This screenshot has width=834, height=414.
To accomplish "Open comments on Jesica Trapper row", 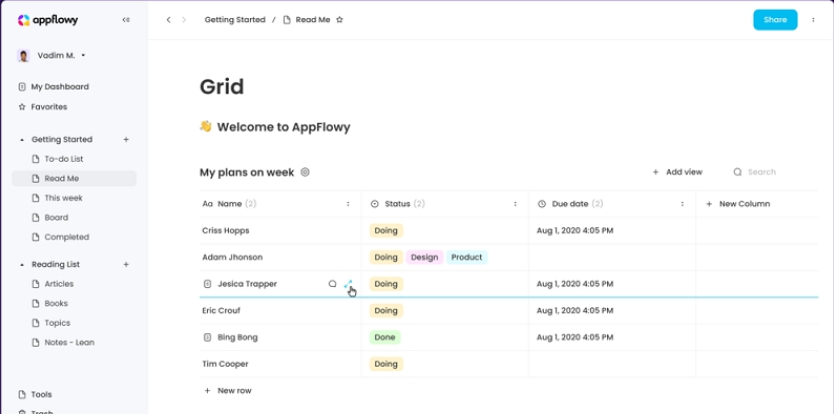I will point(332,284).
